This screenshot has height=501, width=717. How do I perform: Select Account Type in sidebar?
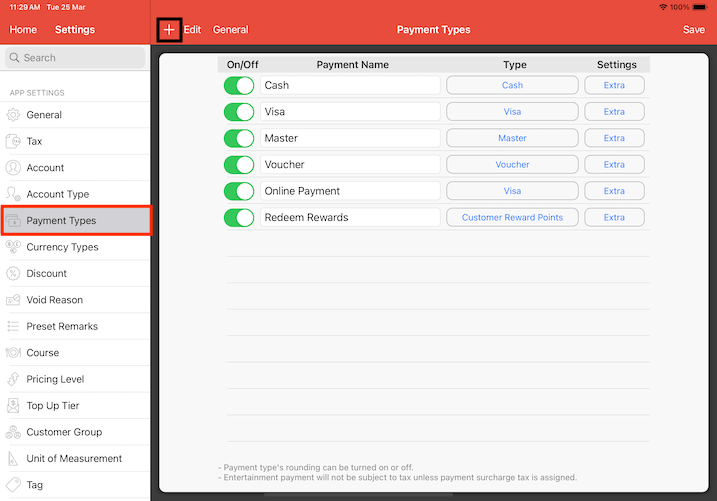(x=75, y=194)
